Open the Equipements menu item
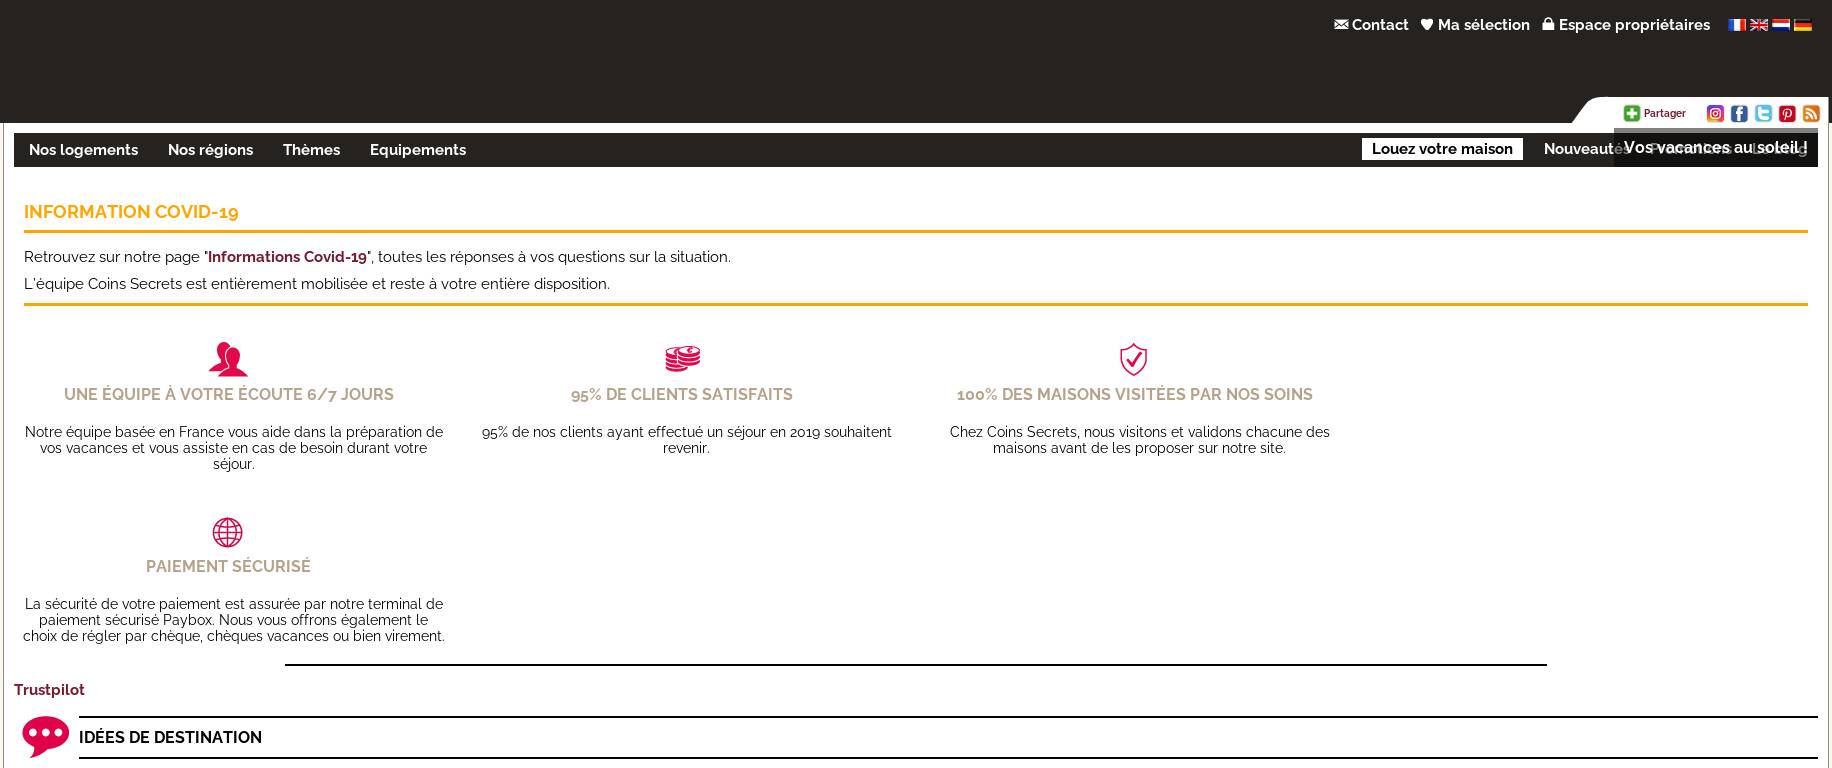This screenshot has height=768, width=1832. (418, 150)
